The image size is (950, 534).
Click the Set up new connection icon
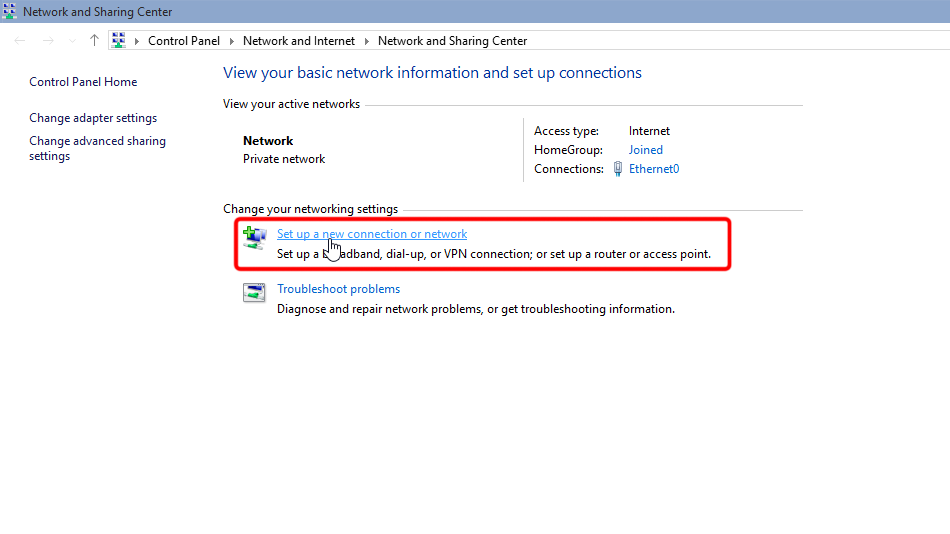[254, 237]
